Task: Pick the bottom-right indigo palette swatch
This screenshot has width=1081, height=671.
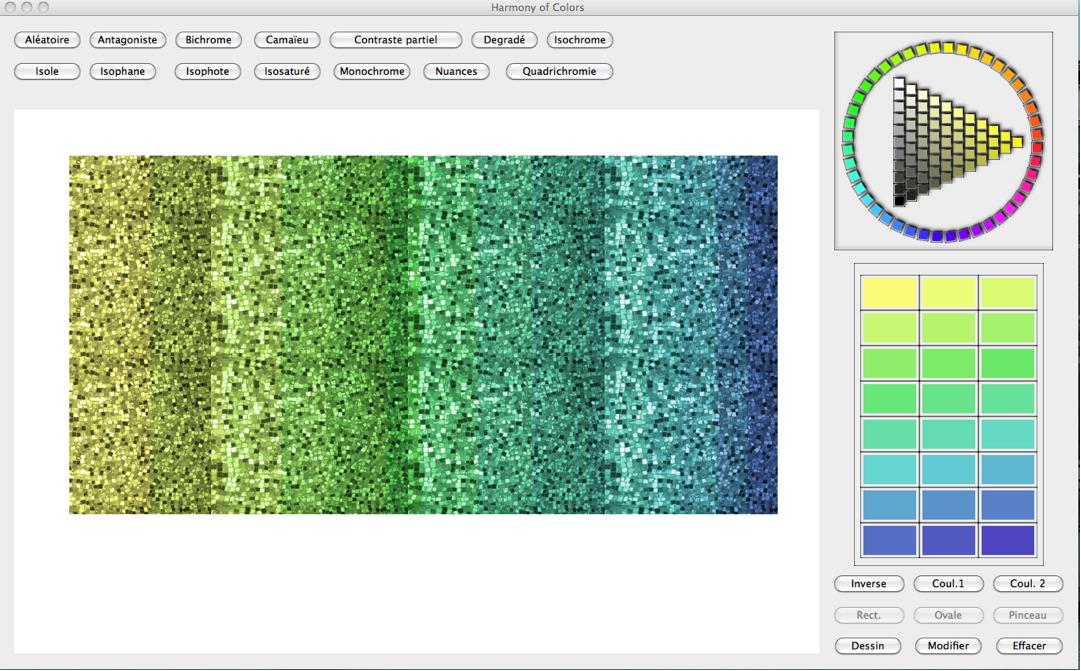Action: coord(1007,540)
